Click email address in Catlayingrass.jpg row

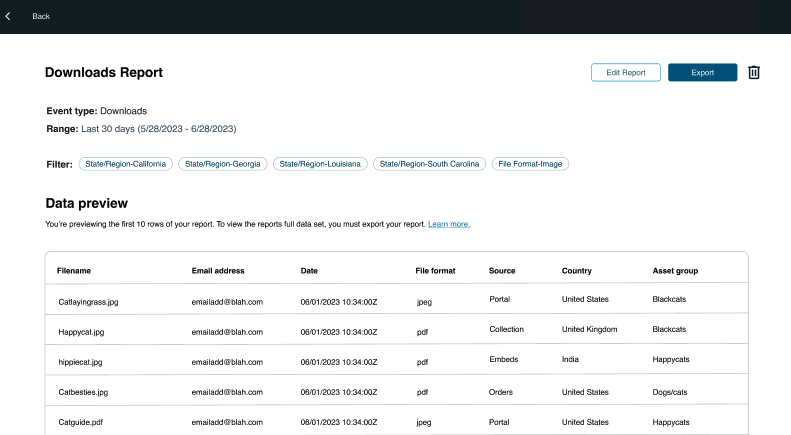click(x=227, y=302)
